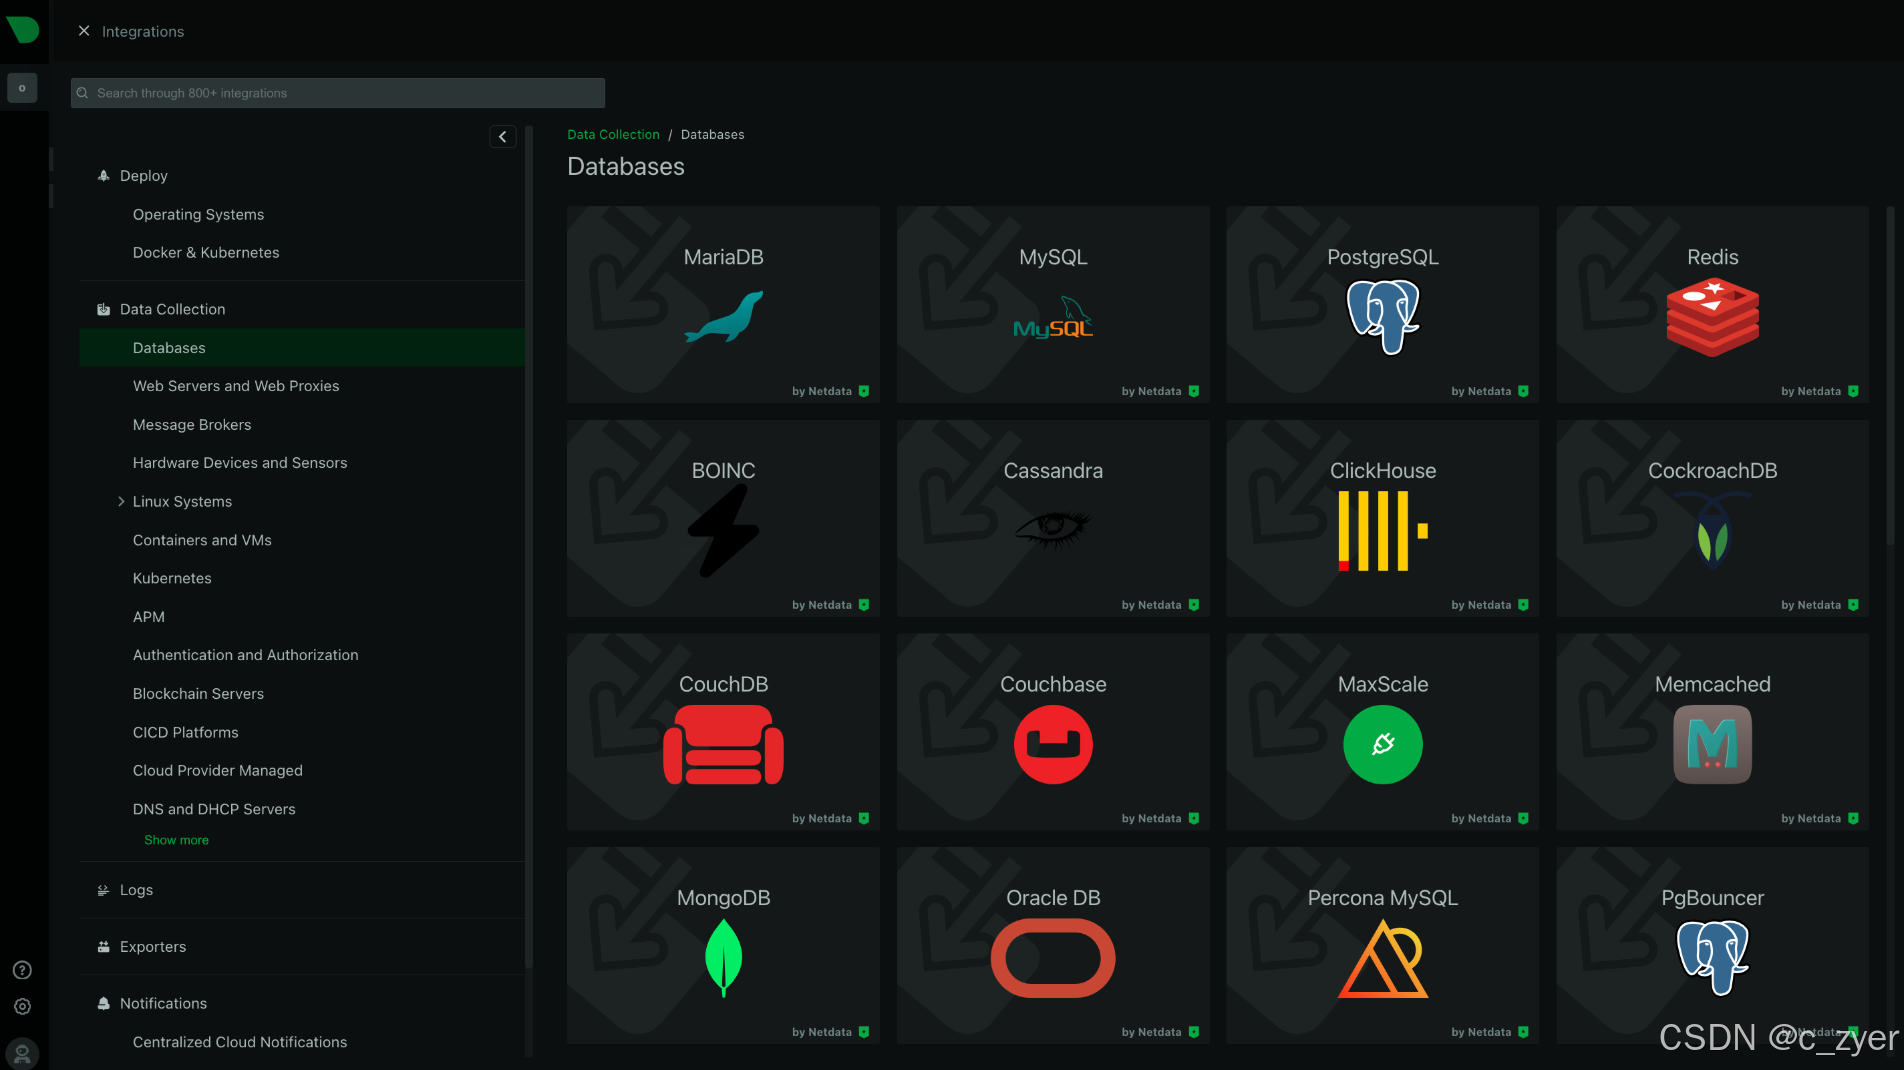Click the sidebar category list scrollbar
Viewport: 1904px width, 1070px height.
pos(528,548)
